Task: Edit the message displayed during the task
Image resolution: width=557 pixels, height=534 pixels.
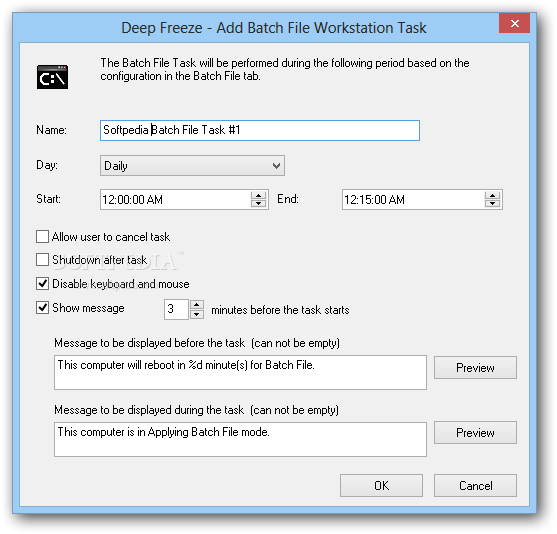Action: point(240,439)
